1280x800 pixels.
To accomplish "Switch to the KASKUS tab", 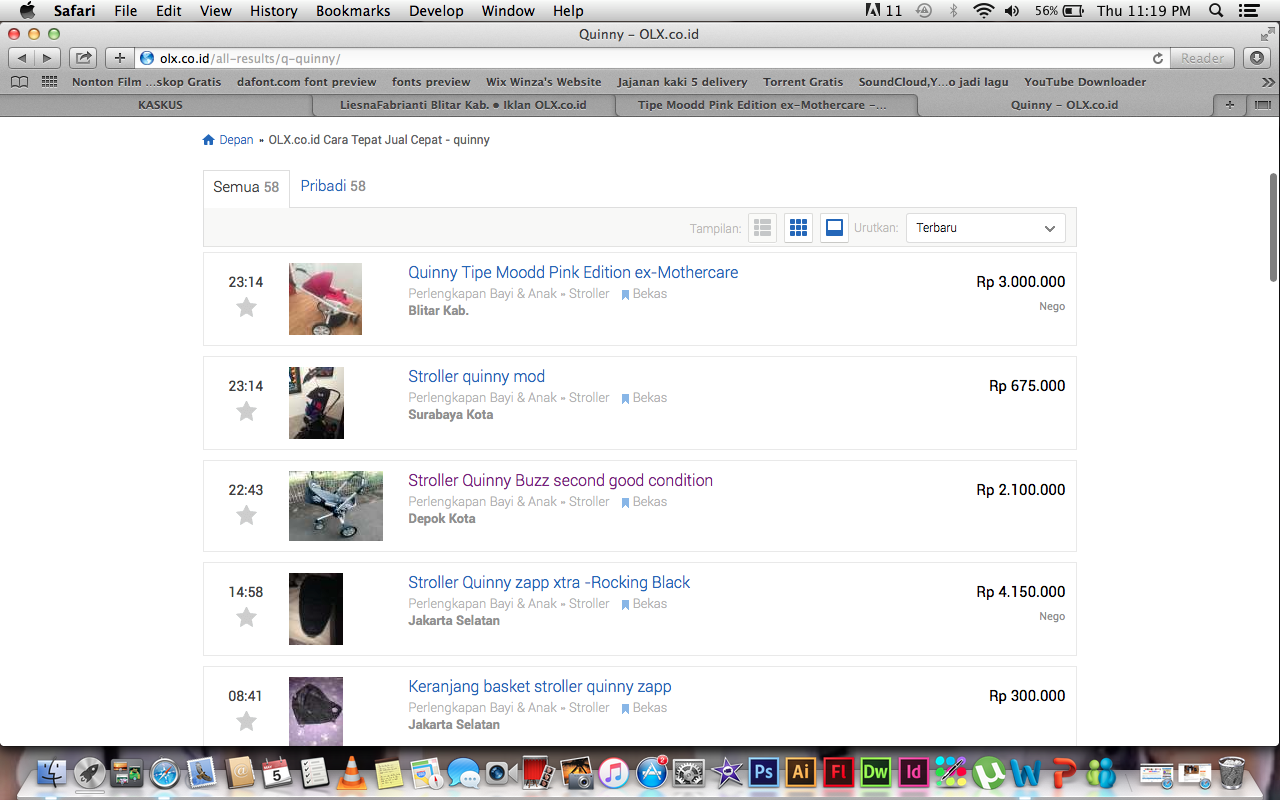I will tap(160, 105).
